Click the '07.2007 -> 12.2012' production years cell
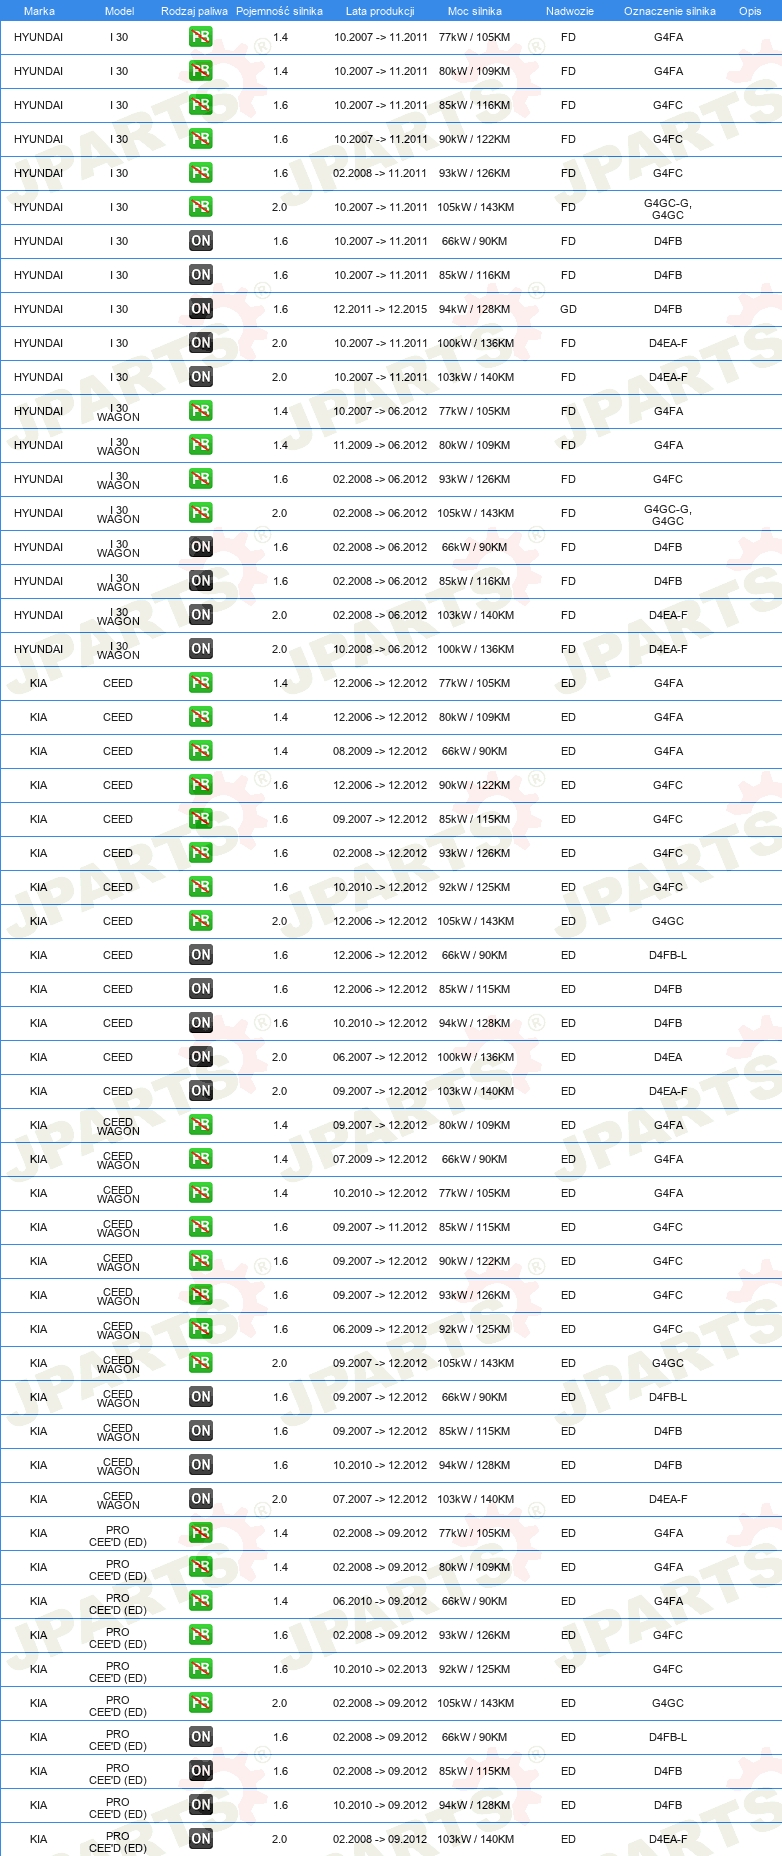This screenshot has height=1856, width=782. pyautogui.click(x=380, y=1499)
